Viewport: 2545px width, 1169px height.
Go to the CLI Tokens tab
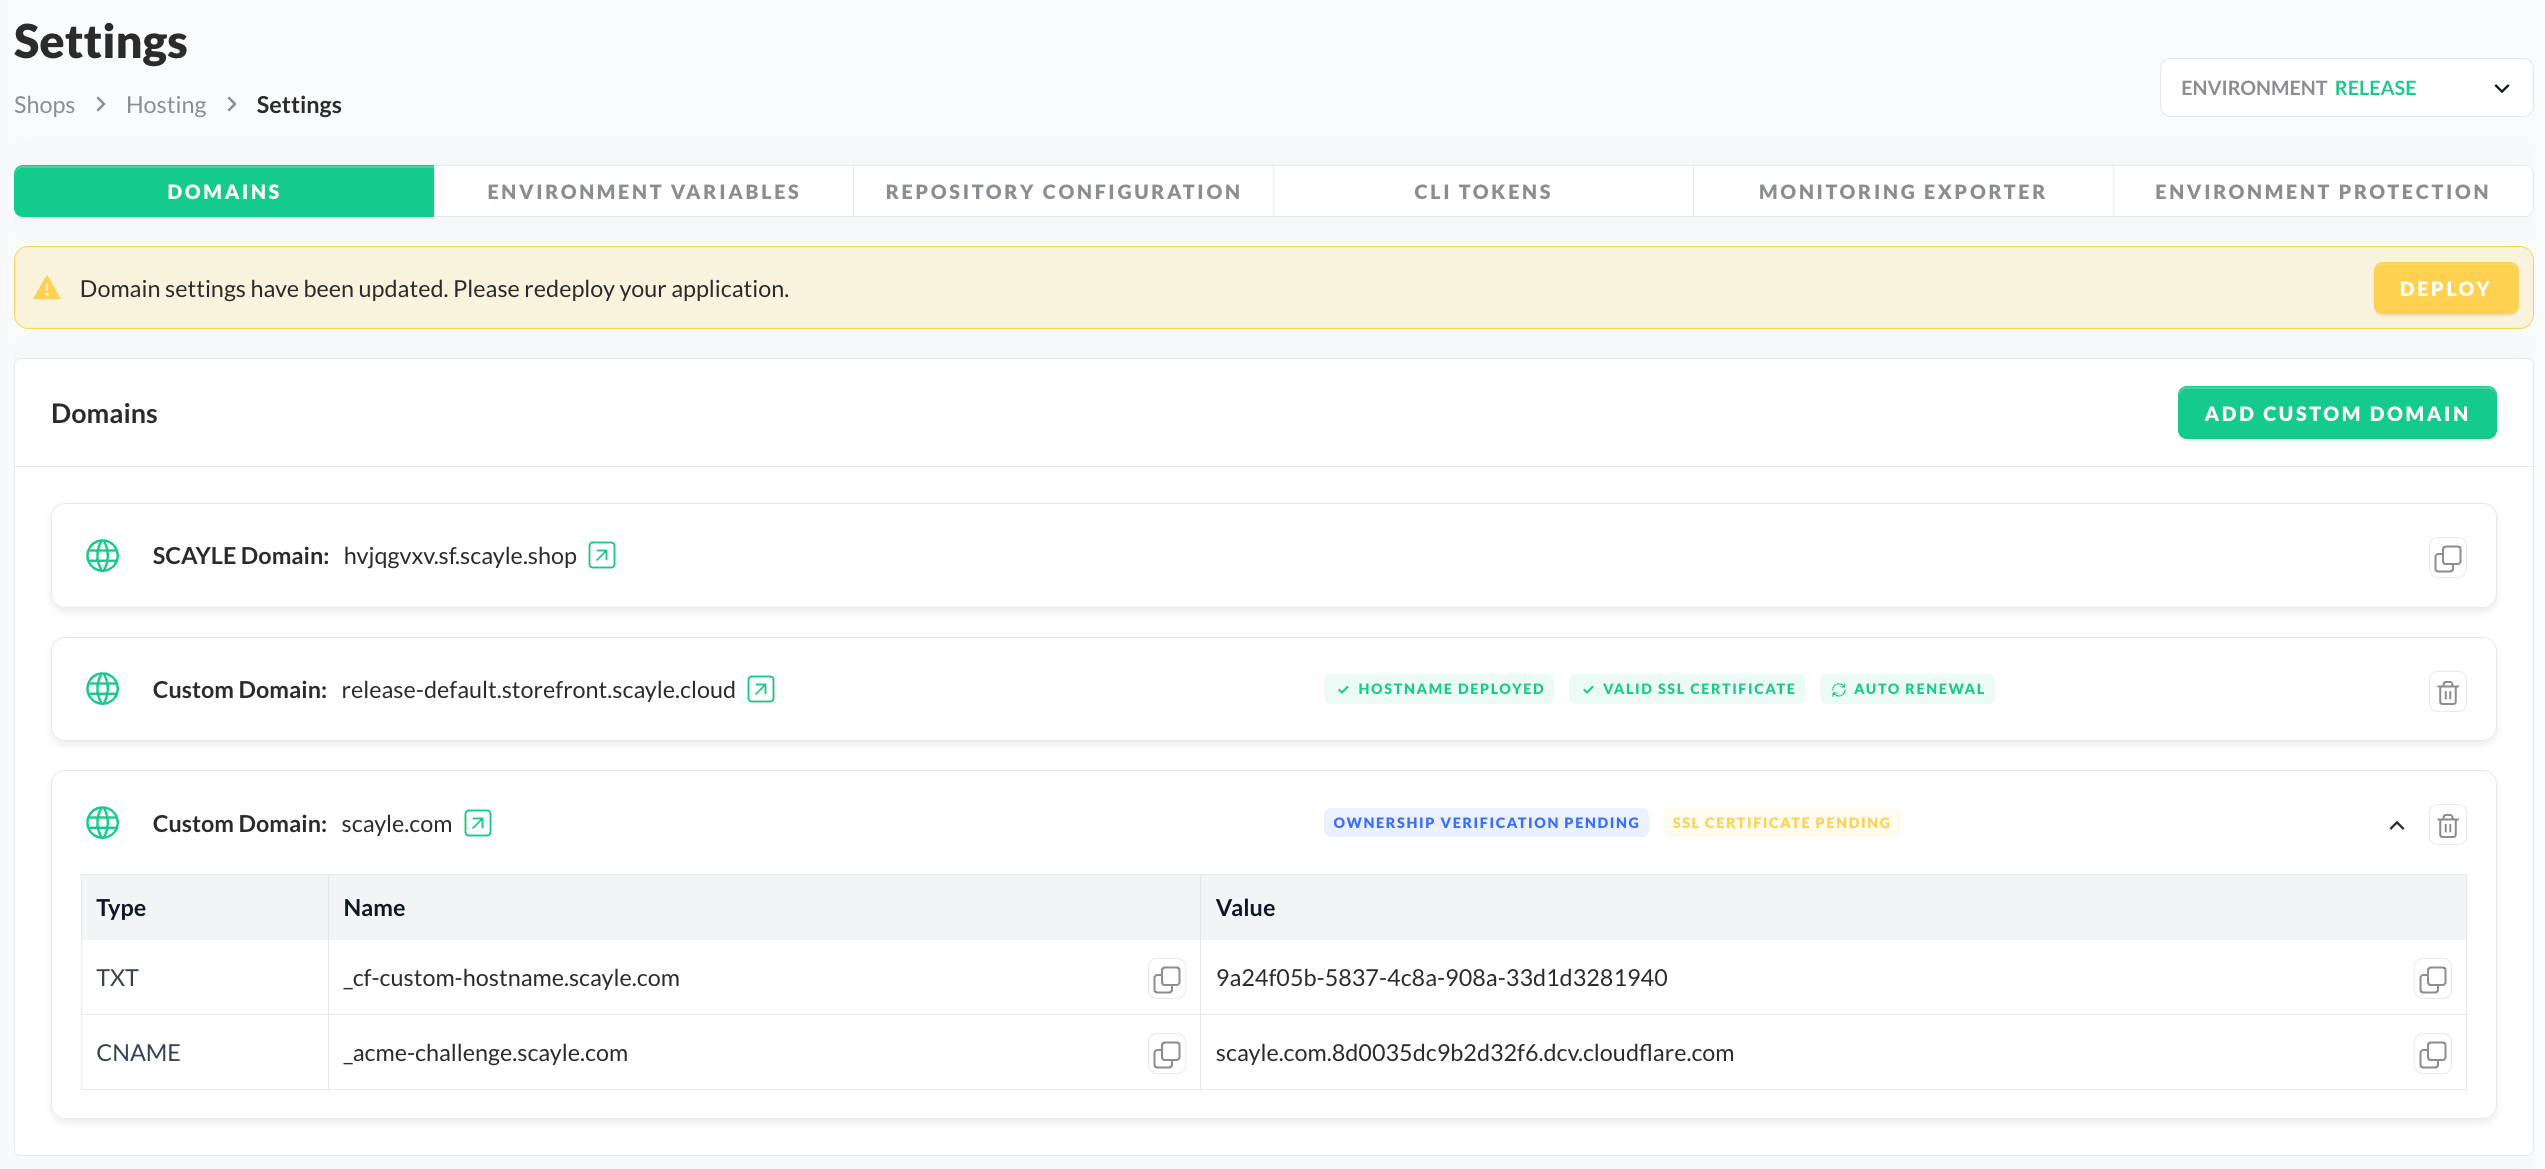click(x=1482, y=191)
